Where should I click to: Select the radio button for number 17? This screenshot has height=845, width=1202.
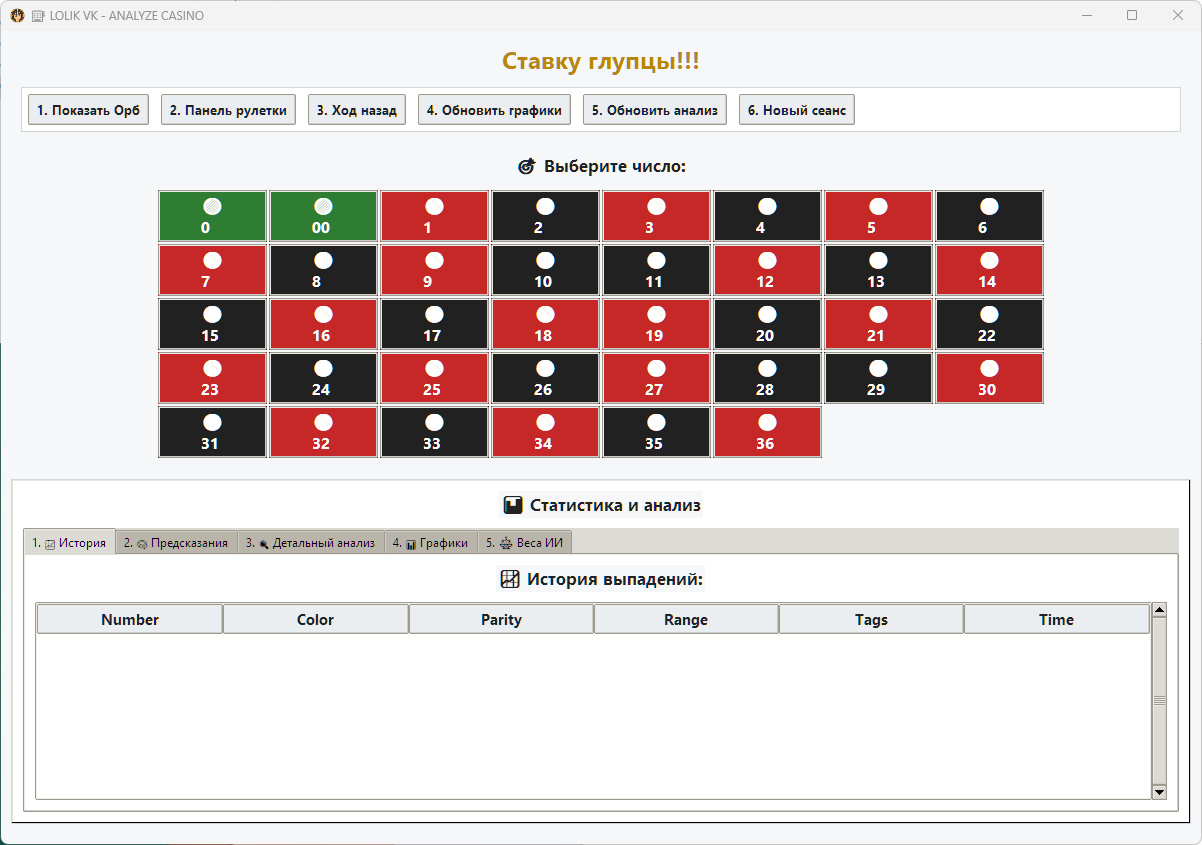[x=434, y=324]
